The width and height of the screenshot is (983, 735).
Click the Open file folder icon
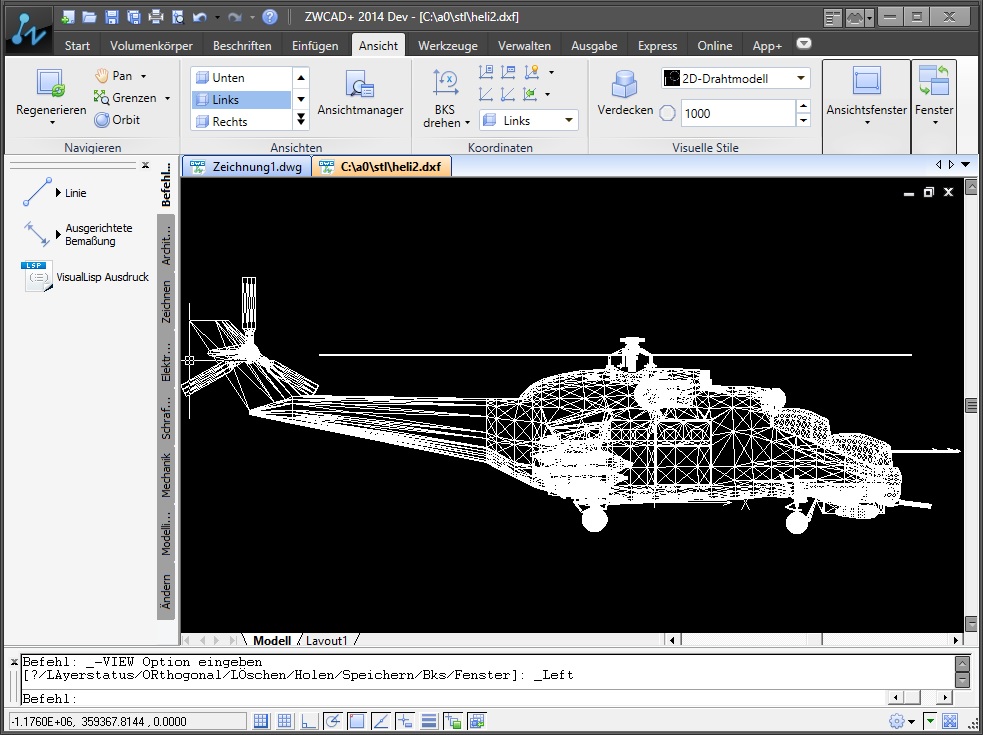point(89,17)
